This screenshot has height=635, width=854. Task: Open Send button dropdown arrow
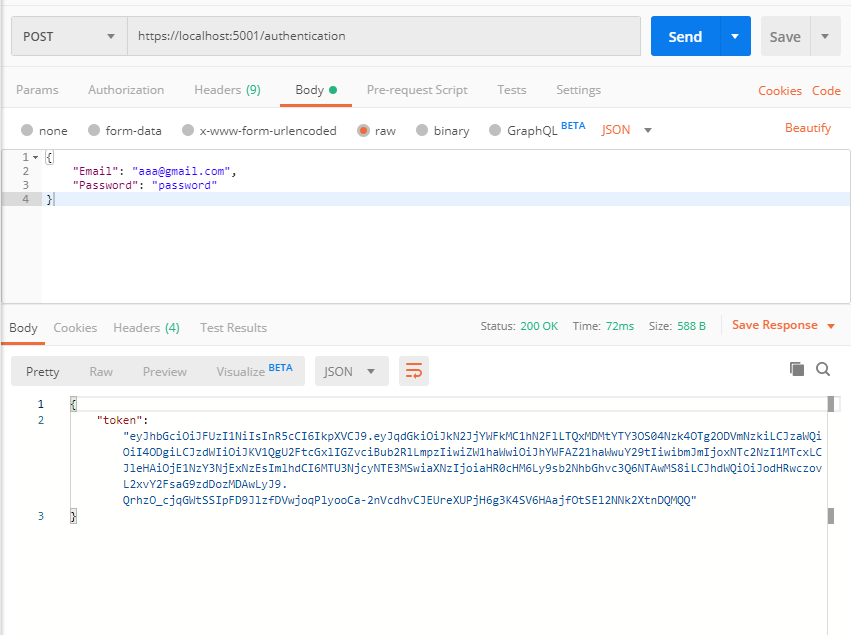[x=735, y=36]
